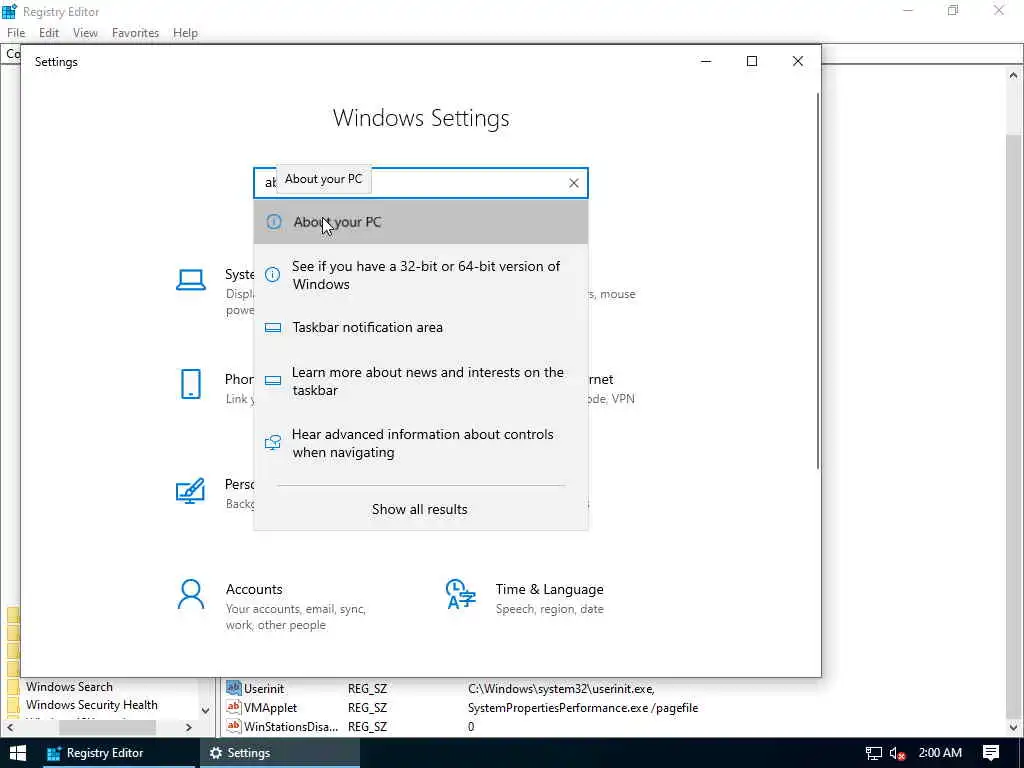Select Windows Security Health key in registry tree

click(x=92, y=705)
